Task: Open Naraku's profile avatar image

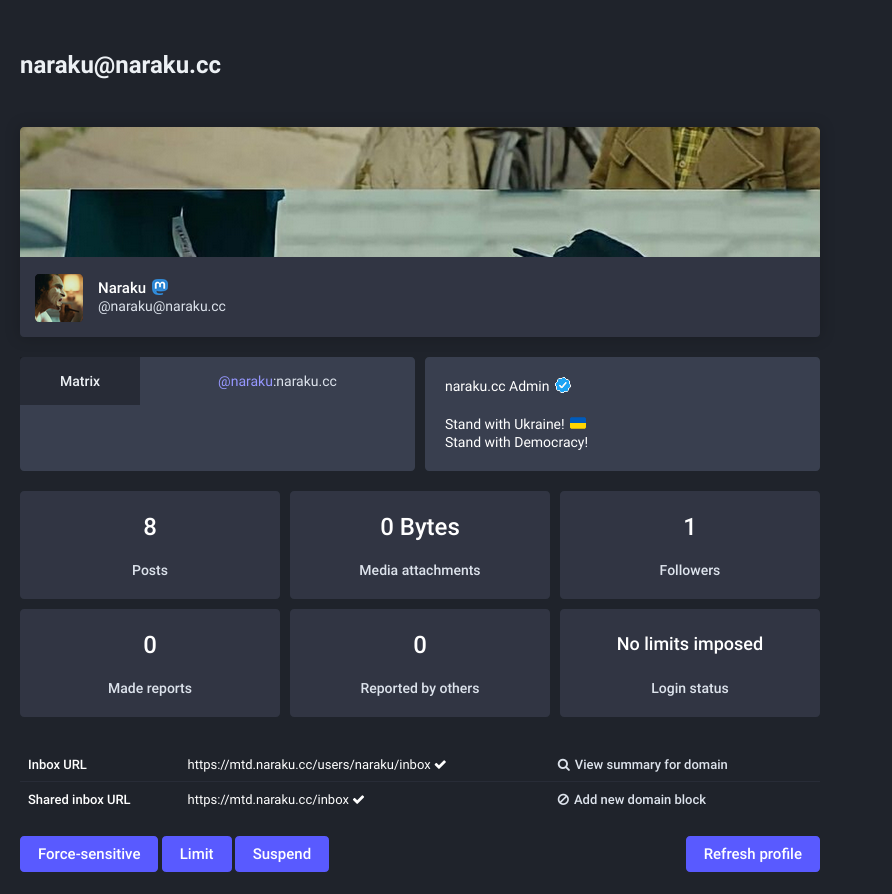Action: (x=59, y=298)
